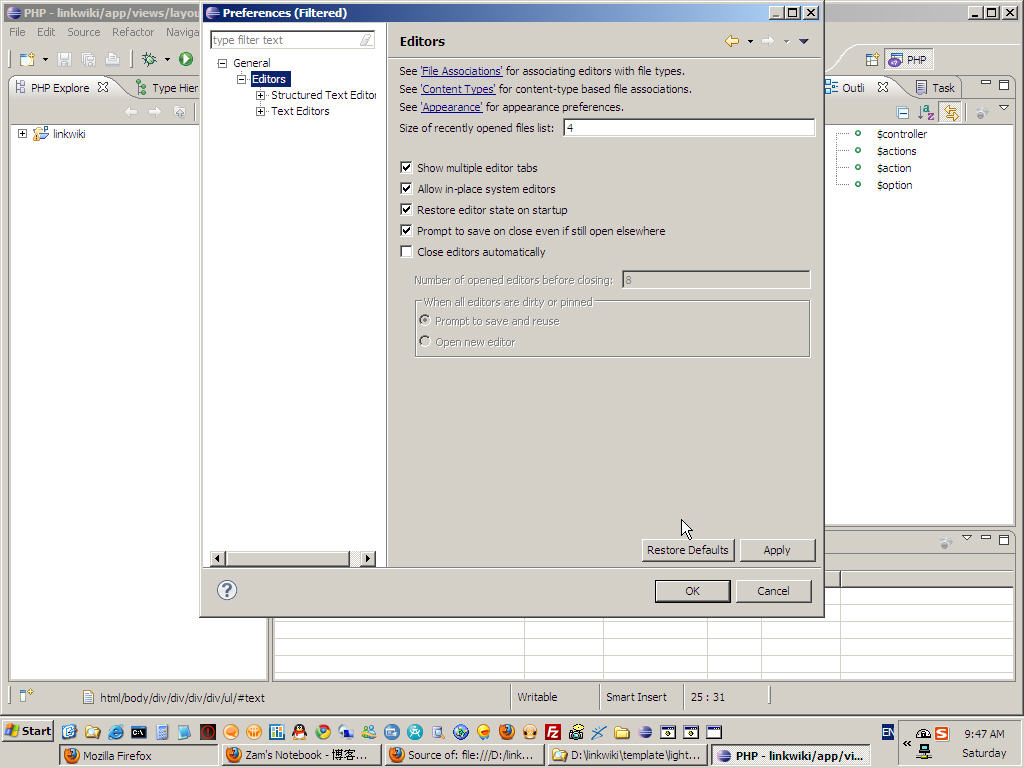
Task: Open the Edit menu
Action: click(x=46, y=32)
